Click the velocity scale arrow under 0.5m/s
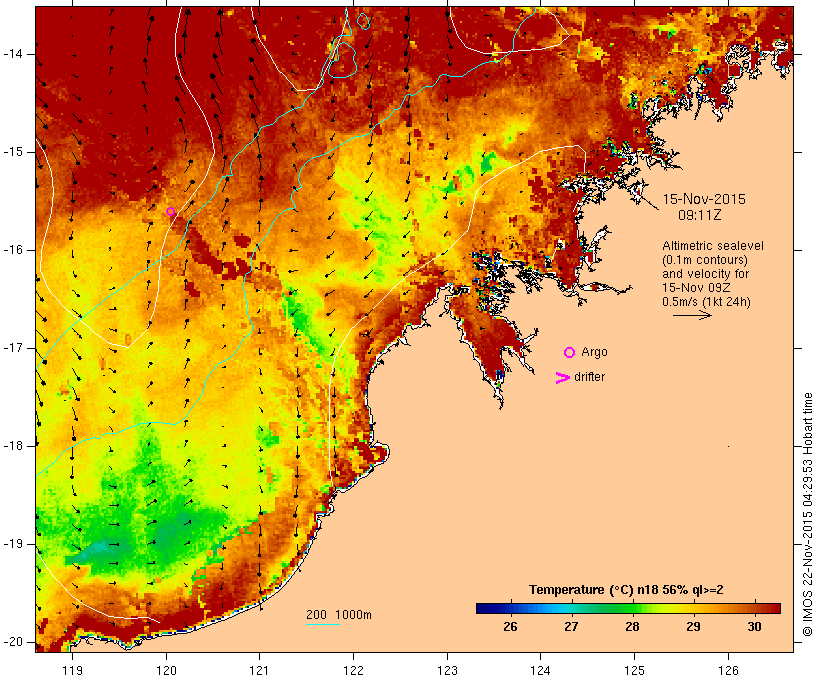The height and width of the screenshot is (680, 820). (692, 315)
